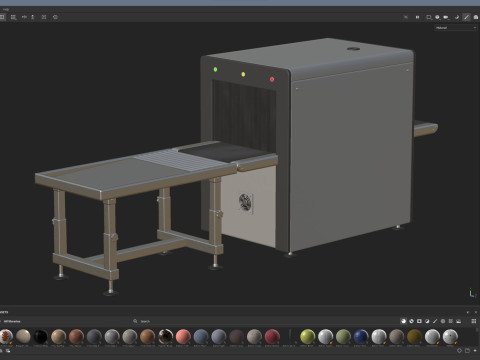Image resolution: width=480 pixels, height=360 pixels.
Task: Click the import arrow icon at assets bottom-right
Action: 475,351
